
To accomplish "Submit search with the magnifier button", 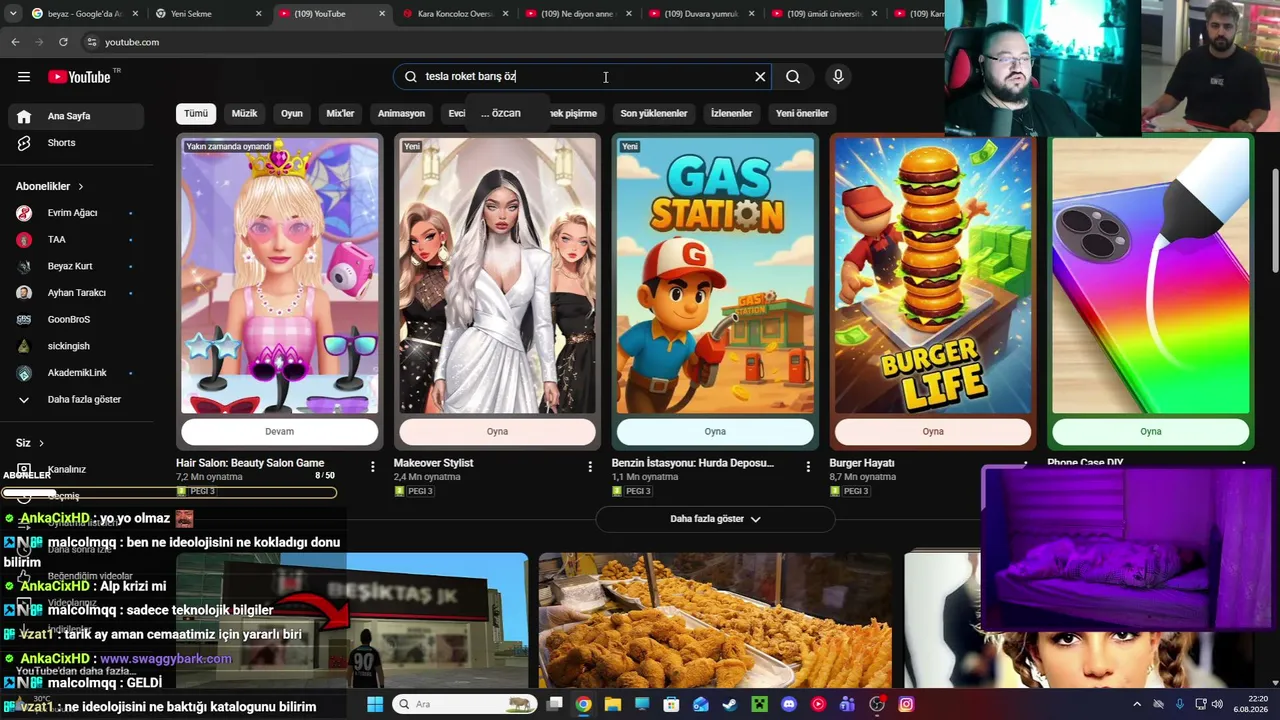I will (x=793, y=77).
